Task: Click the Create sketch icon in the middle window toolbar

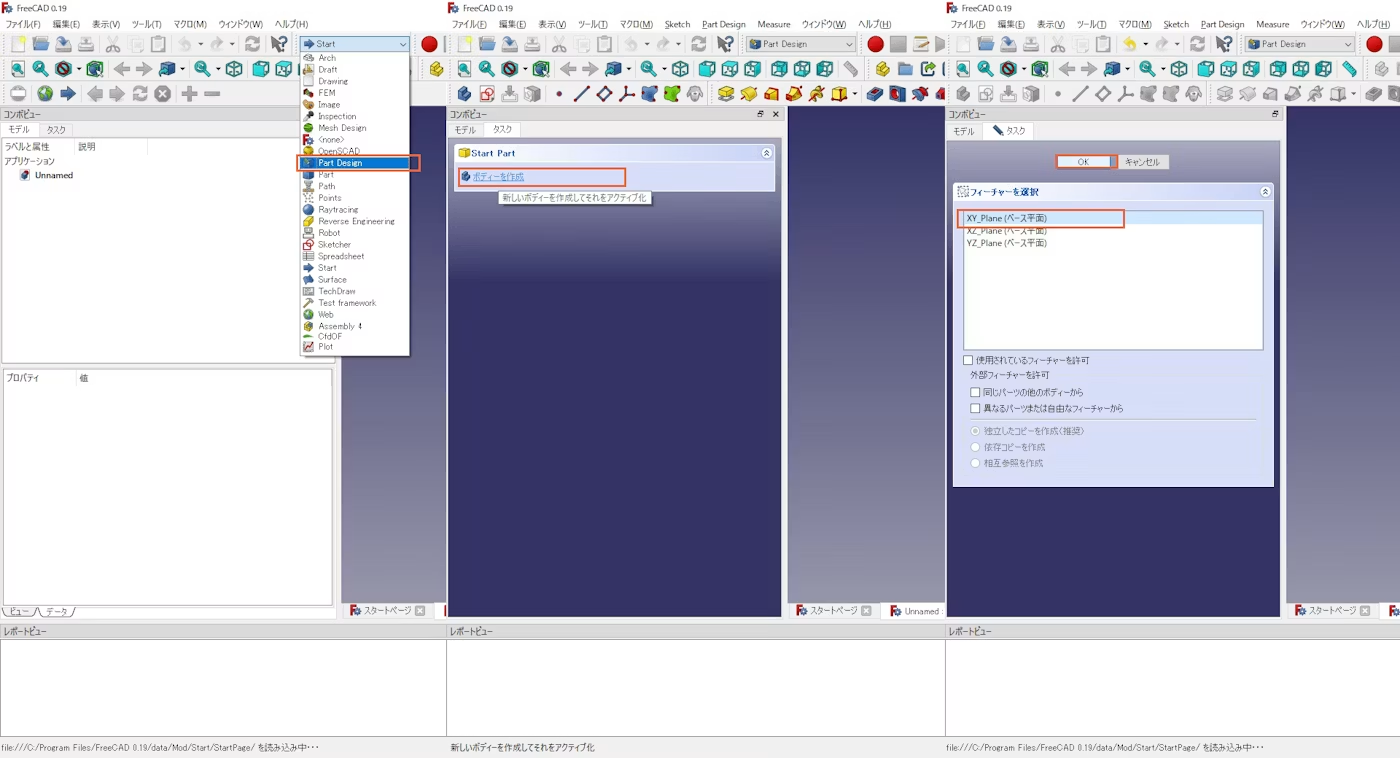Action: 487,94
